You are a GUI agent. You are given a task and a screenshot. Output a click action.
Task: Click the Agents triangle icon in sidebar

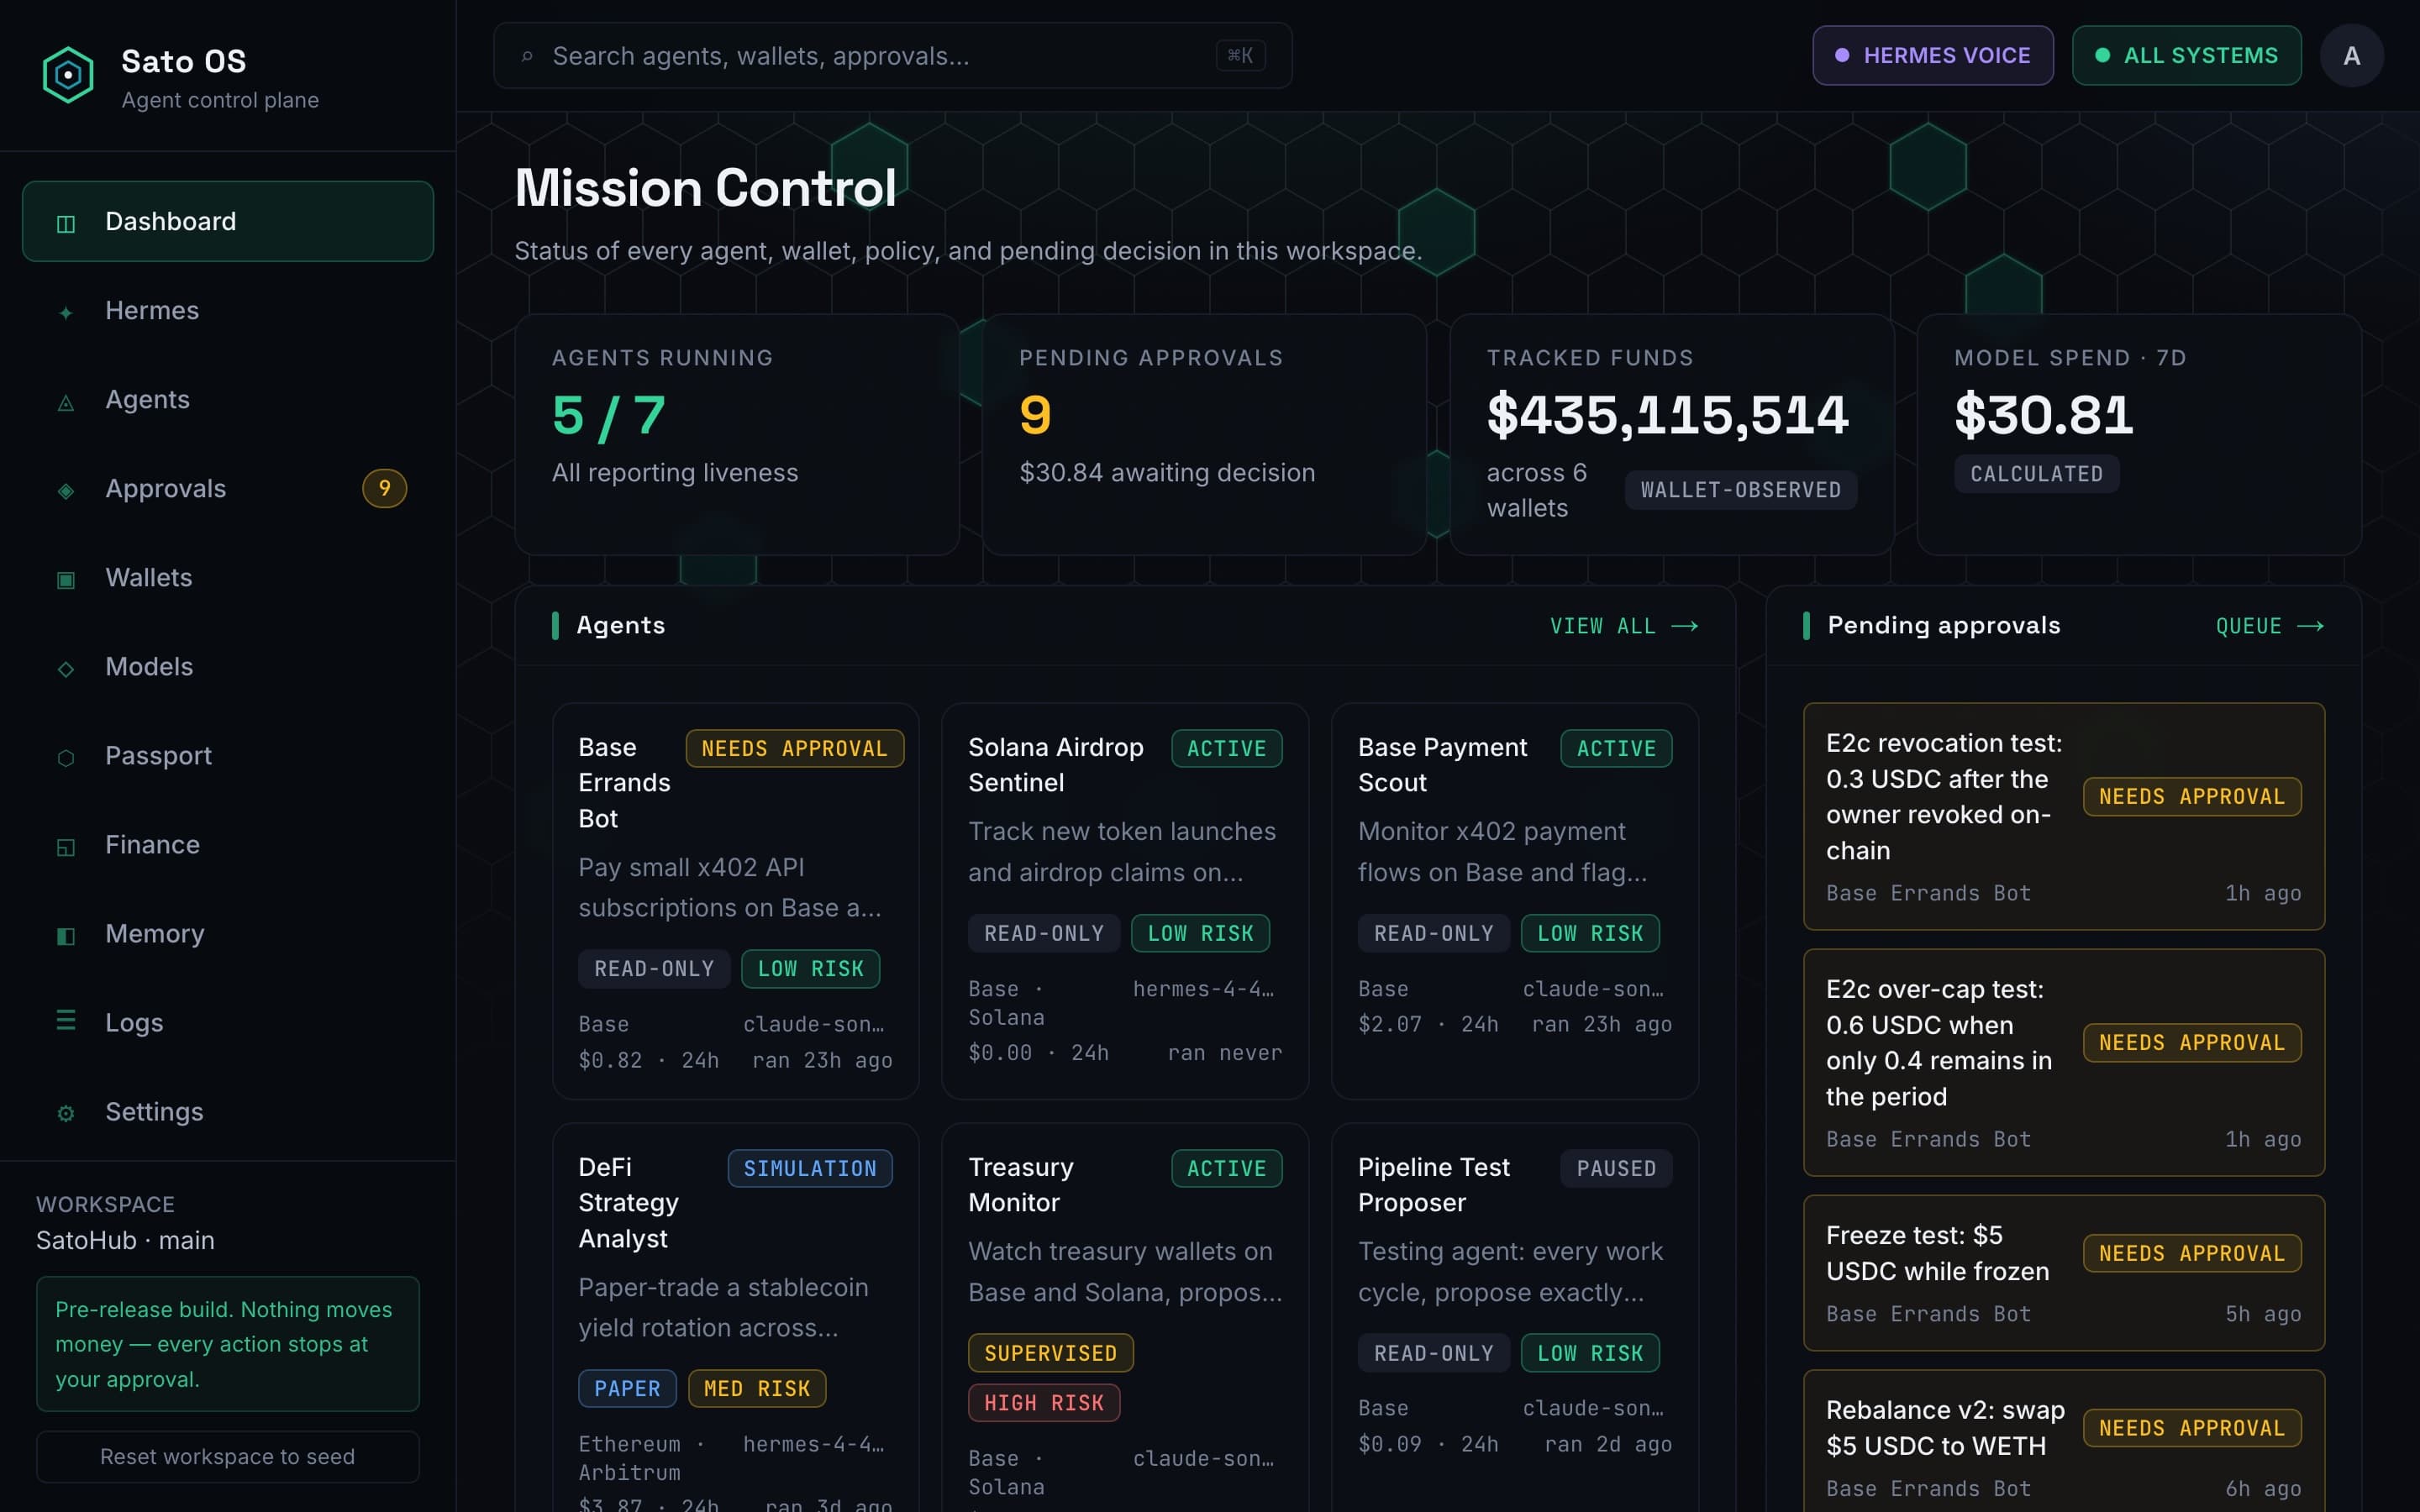click(x=66, y=402)
